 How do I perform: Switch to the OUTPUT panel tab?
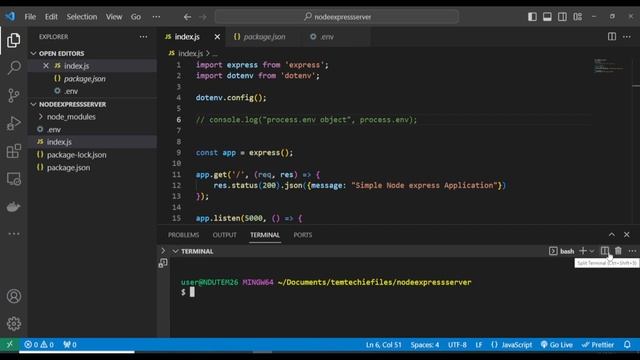click(224, 235)
